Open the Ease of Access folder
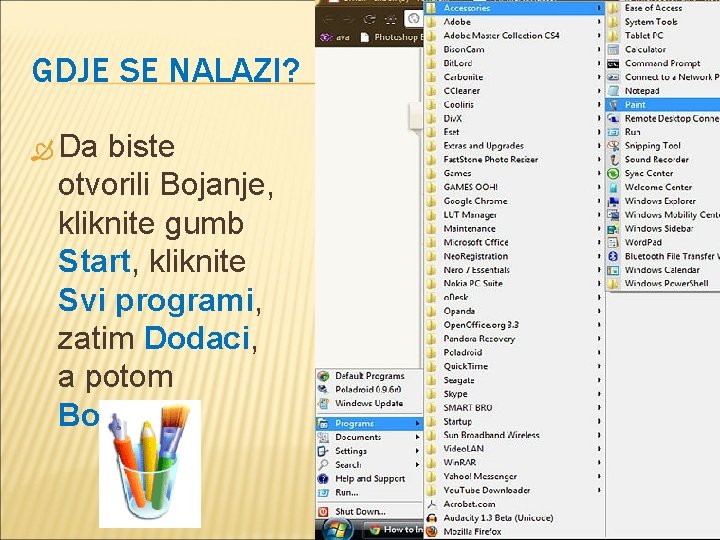 click(x=663, y=8)
